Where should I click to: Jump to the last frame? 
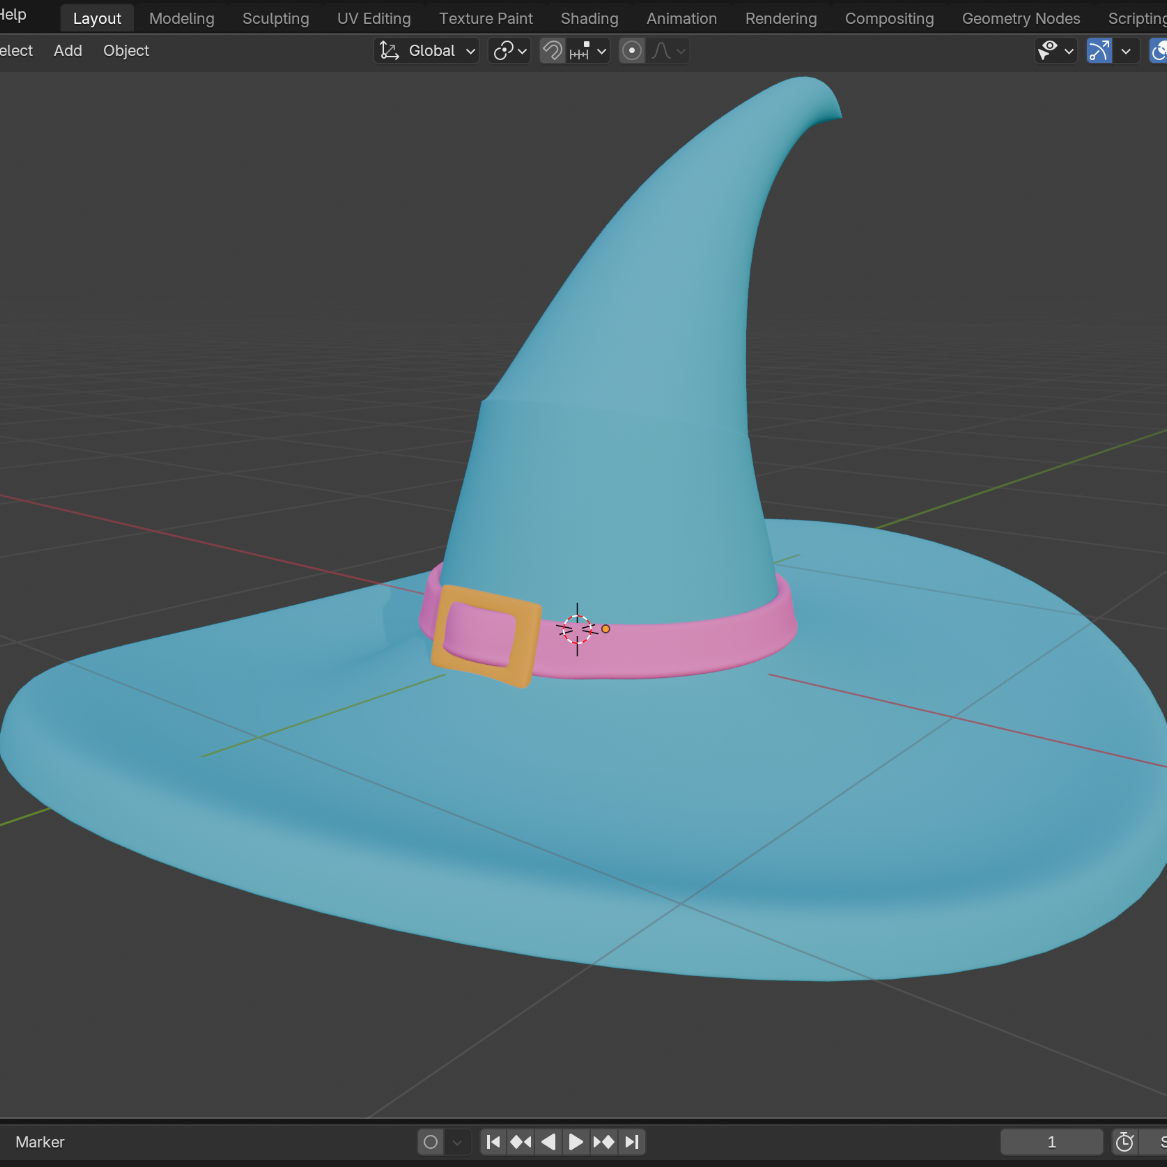coord(631,1142)
